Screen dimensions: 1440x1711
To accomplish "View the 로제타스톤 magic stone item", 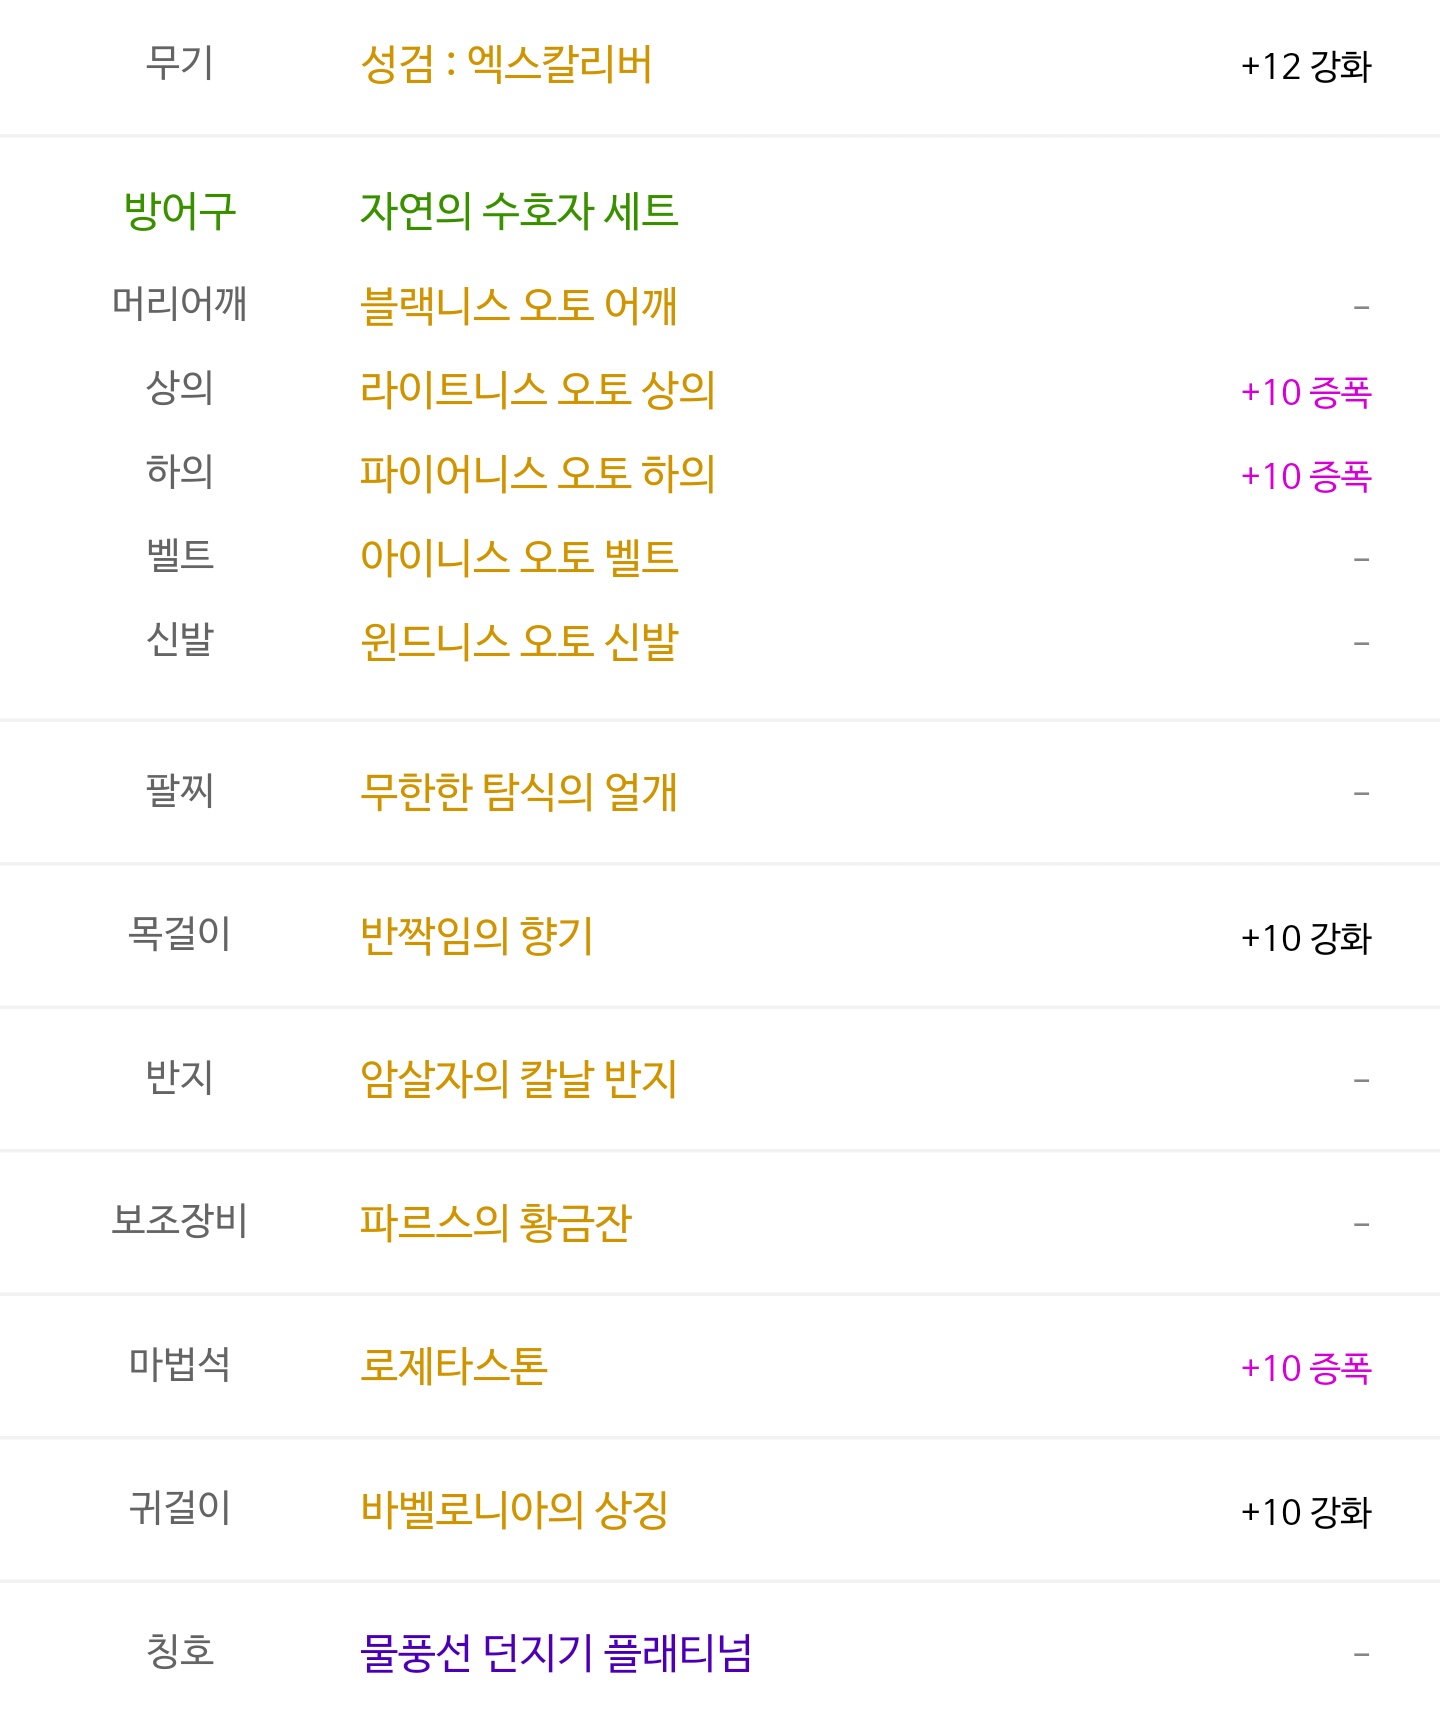I will point(454,1366).
